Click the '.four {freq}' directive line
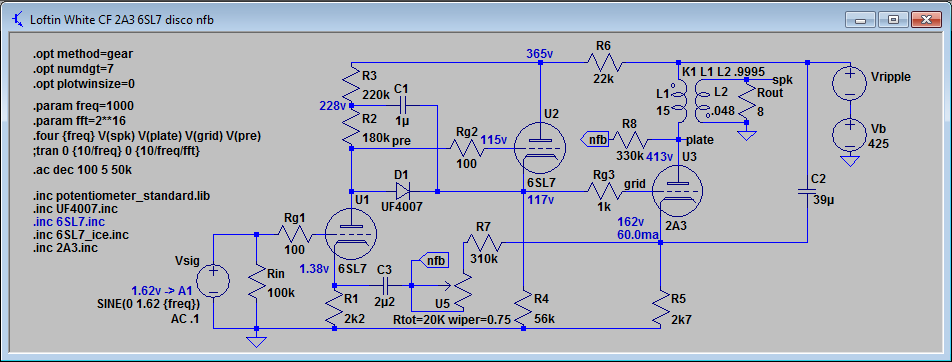 pos(147,137)
